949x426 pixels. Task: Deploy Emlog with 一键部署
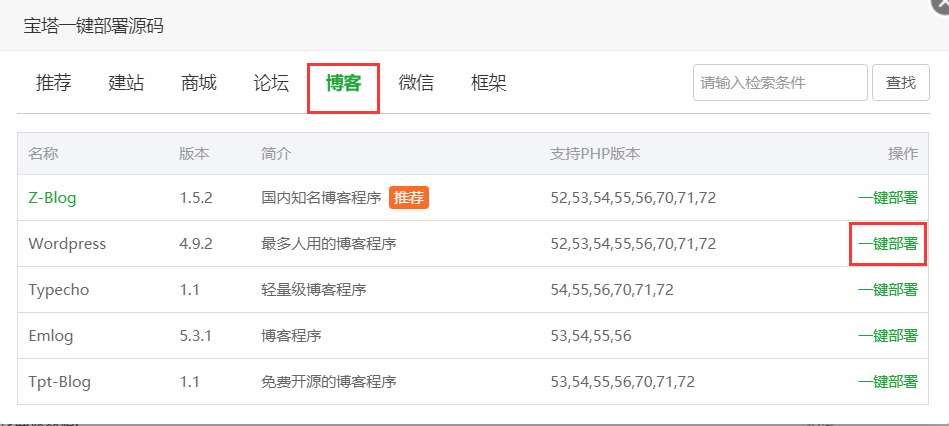coord(888,336)
